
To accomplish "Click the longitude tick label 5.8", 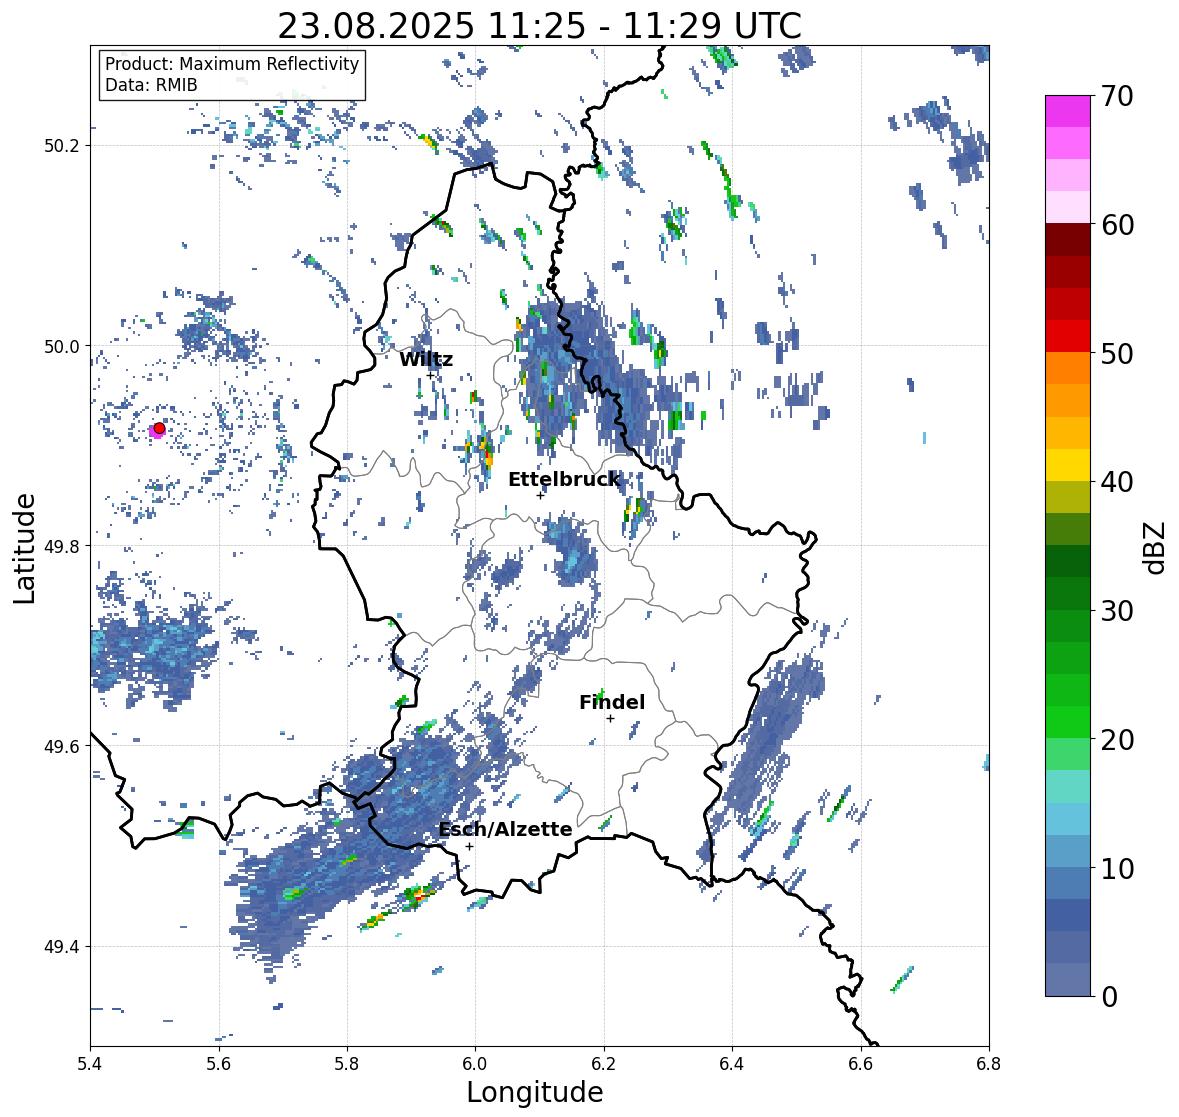I will coord(347,1063).
